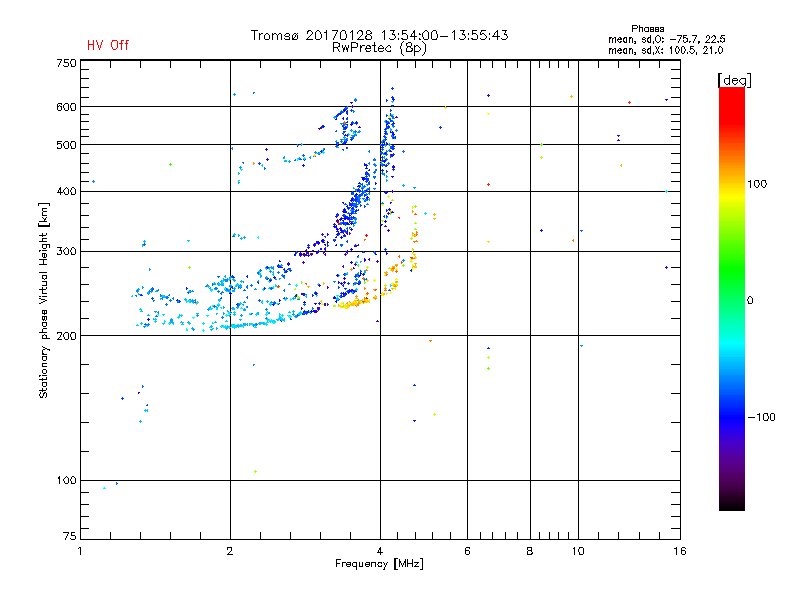Click the x-axis label '8'
Image resolution: width=800 pixels, height=600 pixels.
530,551
